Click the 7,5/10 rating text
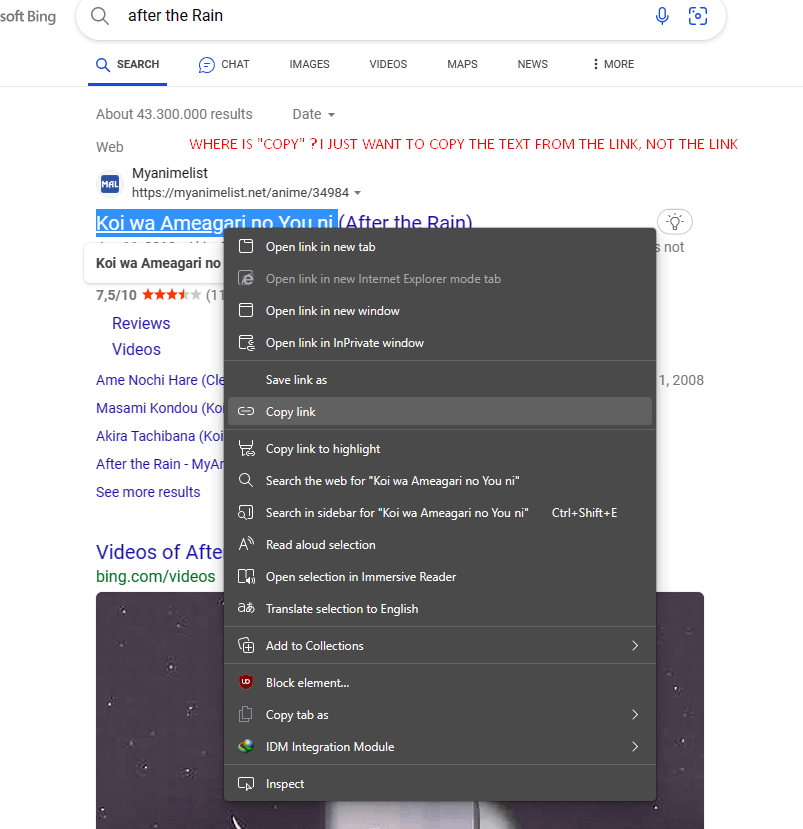The image size is (803, 829). (116, 294)
